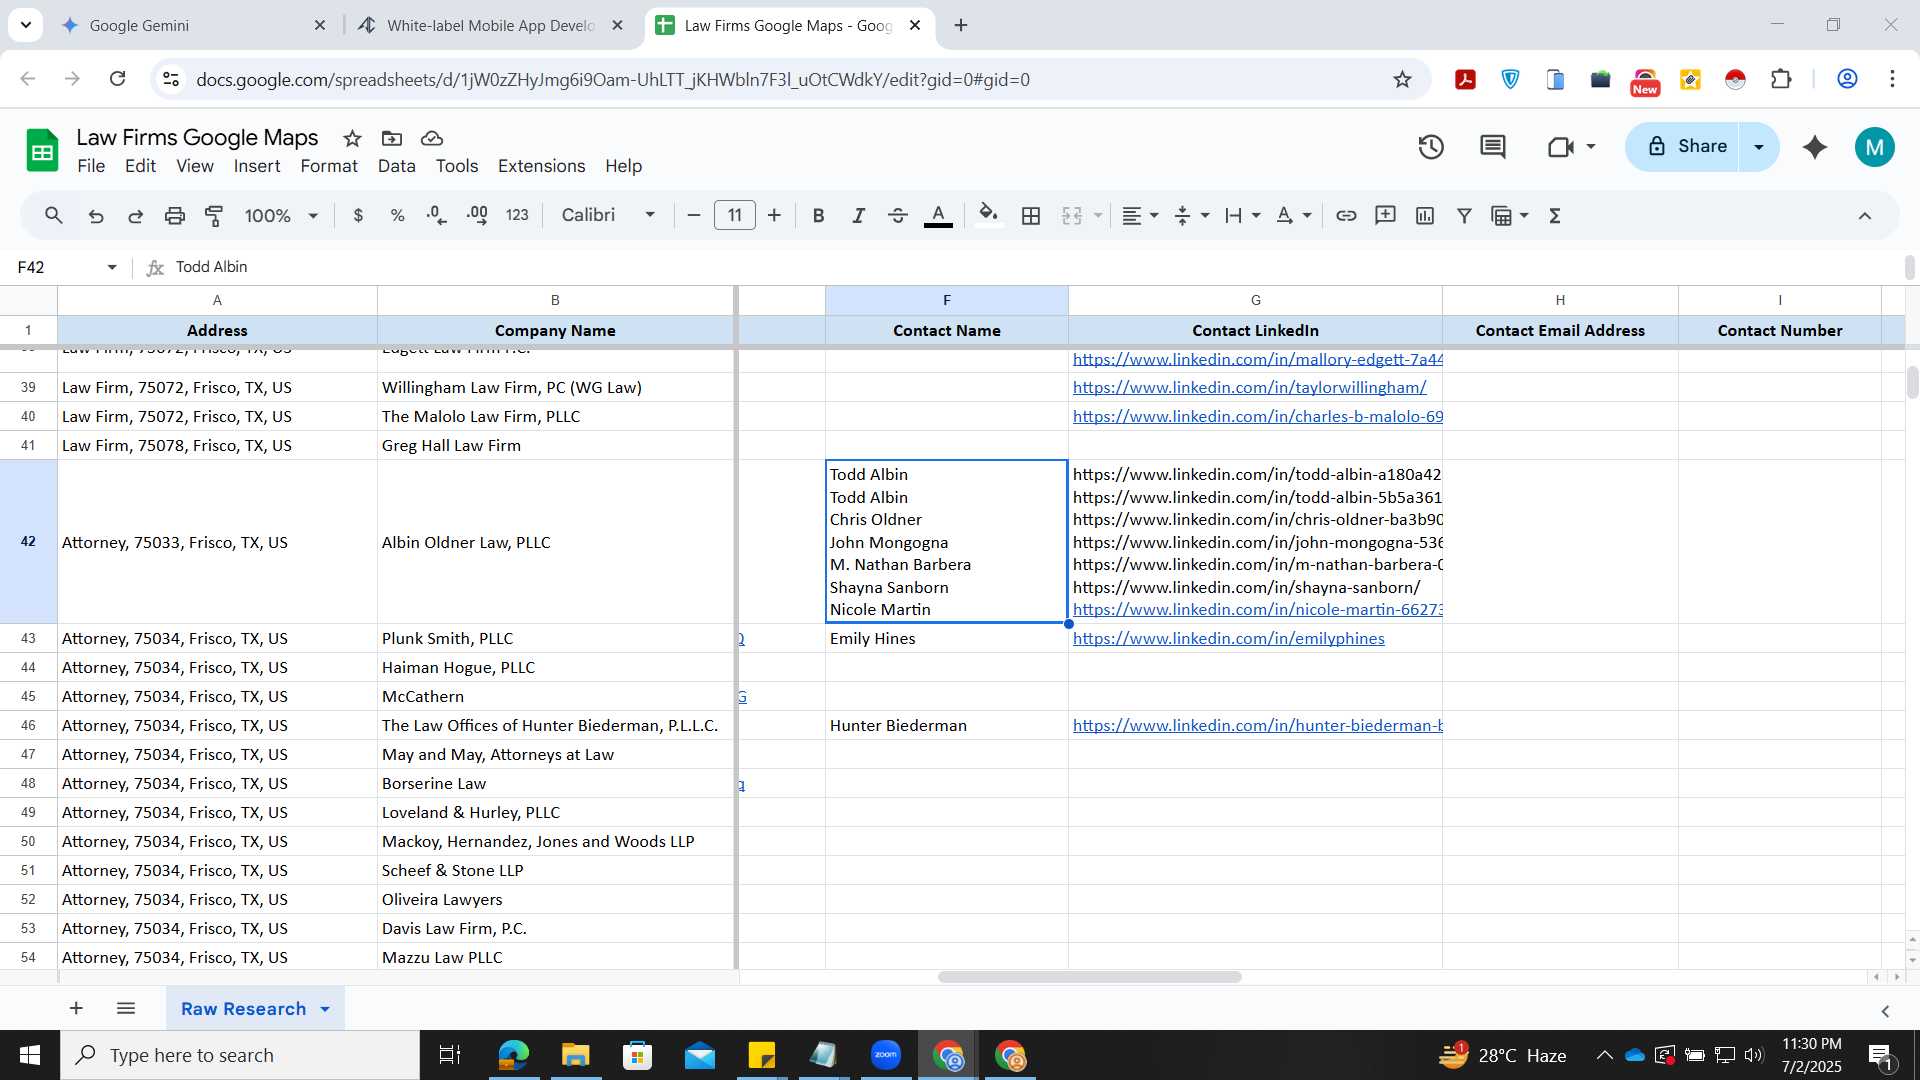This screenshot has width=1920, height=1080.
Task: Select the Plunk Smith, PLLC cell
Action: 555,639
